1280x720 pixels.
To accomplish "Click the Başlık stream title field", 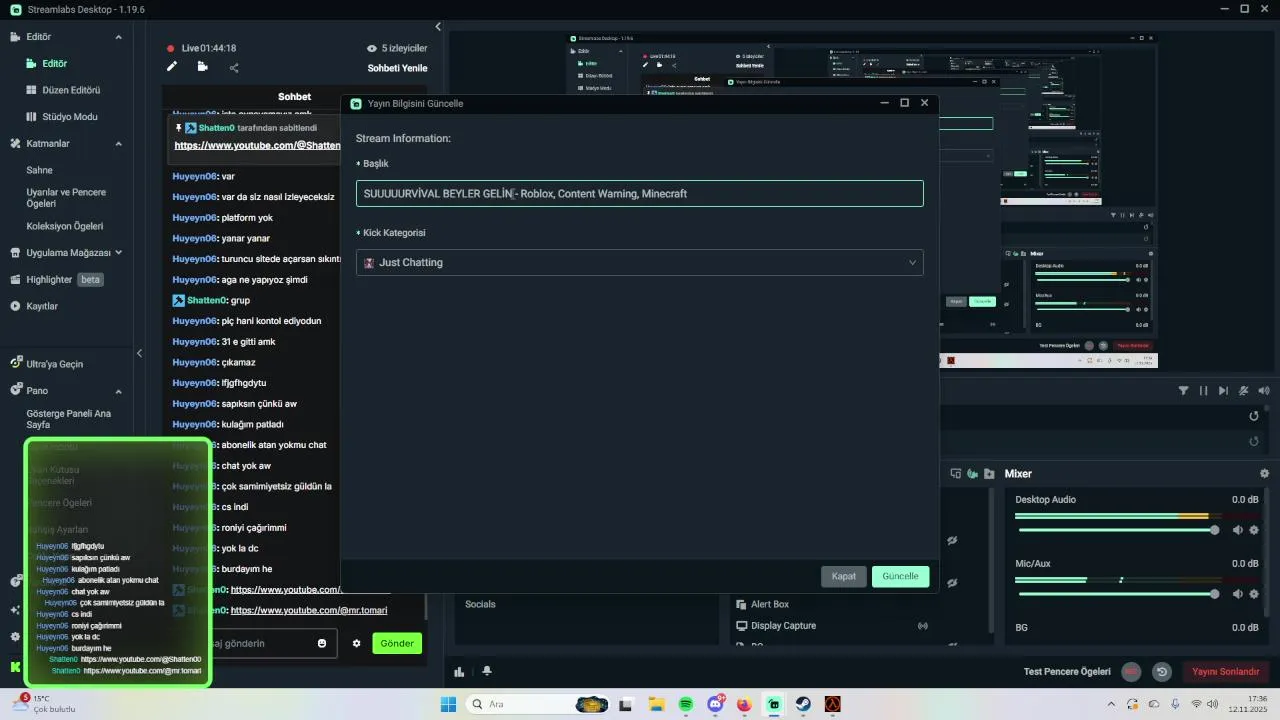I will pyautogui.click(x=639, y=194).
